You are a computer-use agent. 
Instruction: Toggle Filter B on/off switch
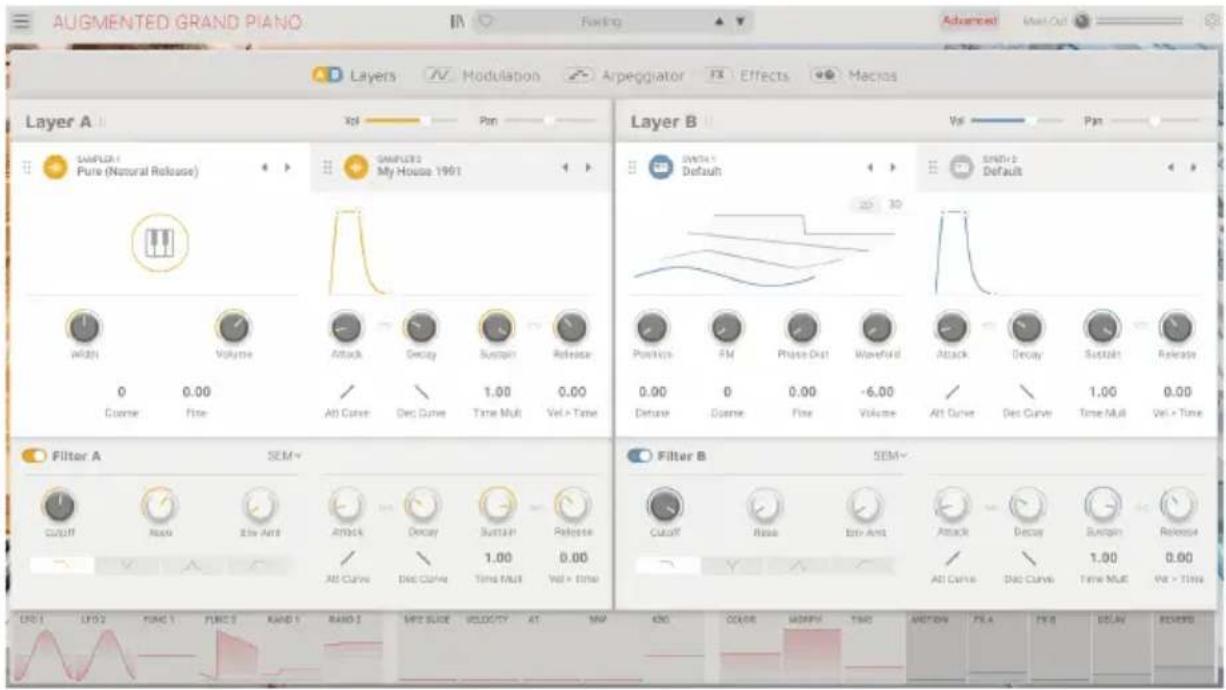point(639,456)
